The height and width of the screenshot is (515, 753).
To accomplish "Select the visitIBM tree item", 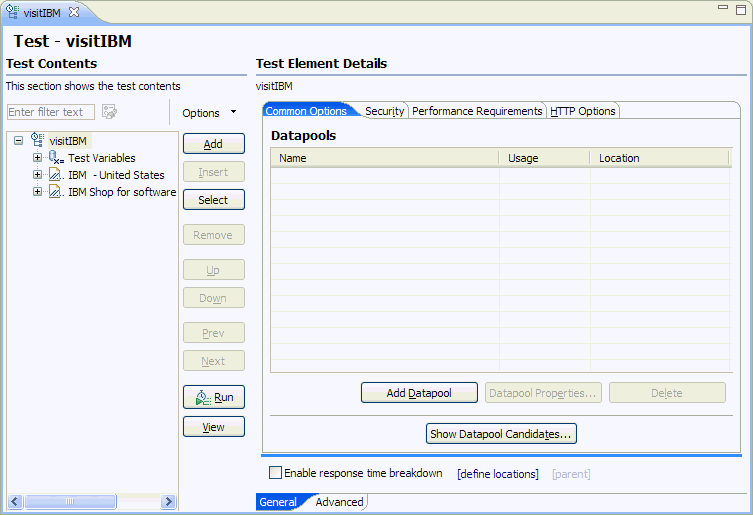I will point(68,141).
